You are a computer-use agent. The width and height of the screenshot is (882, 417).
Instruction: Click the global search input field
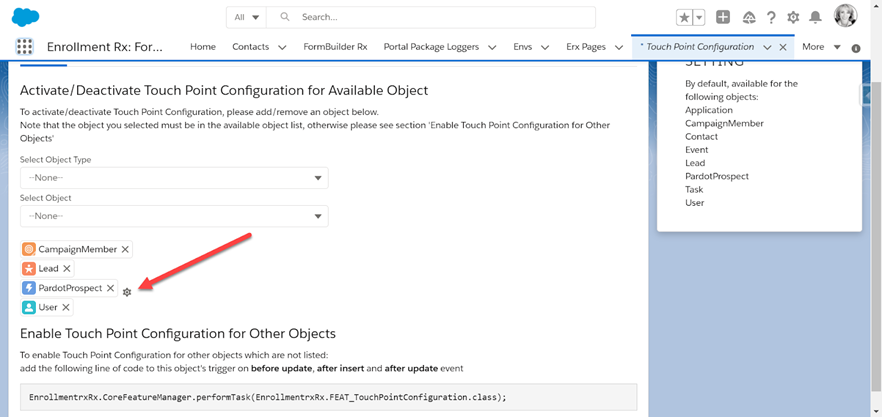pos(440,17)
